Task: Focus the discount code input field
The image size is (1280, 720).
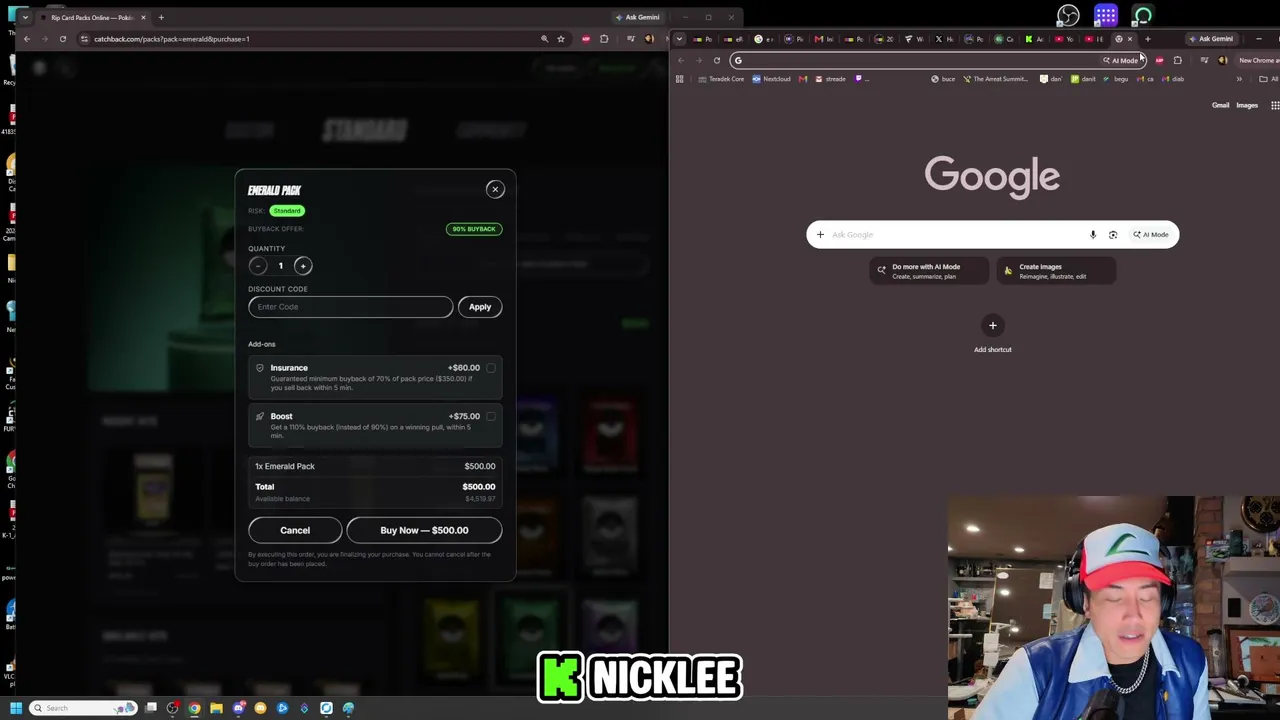Action: pos(350,307)
